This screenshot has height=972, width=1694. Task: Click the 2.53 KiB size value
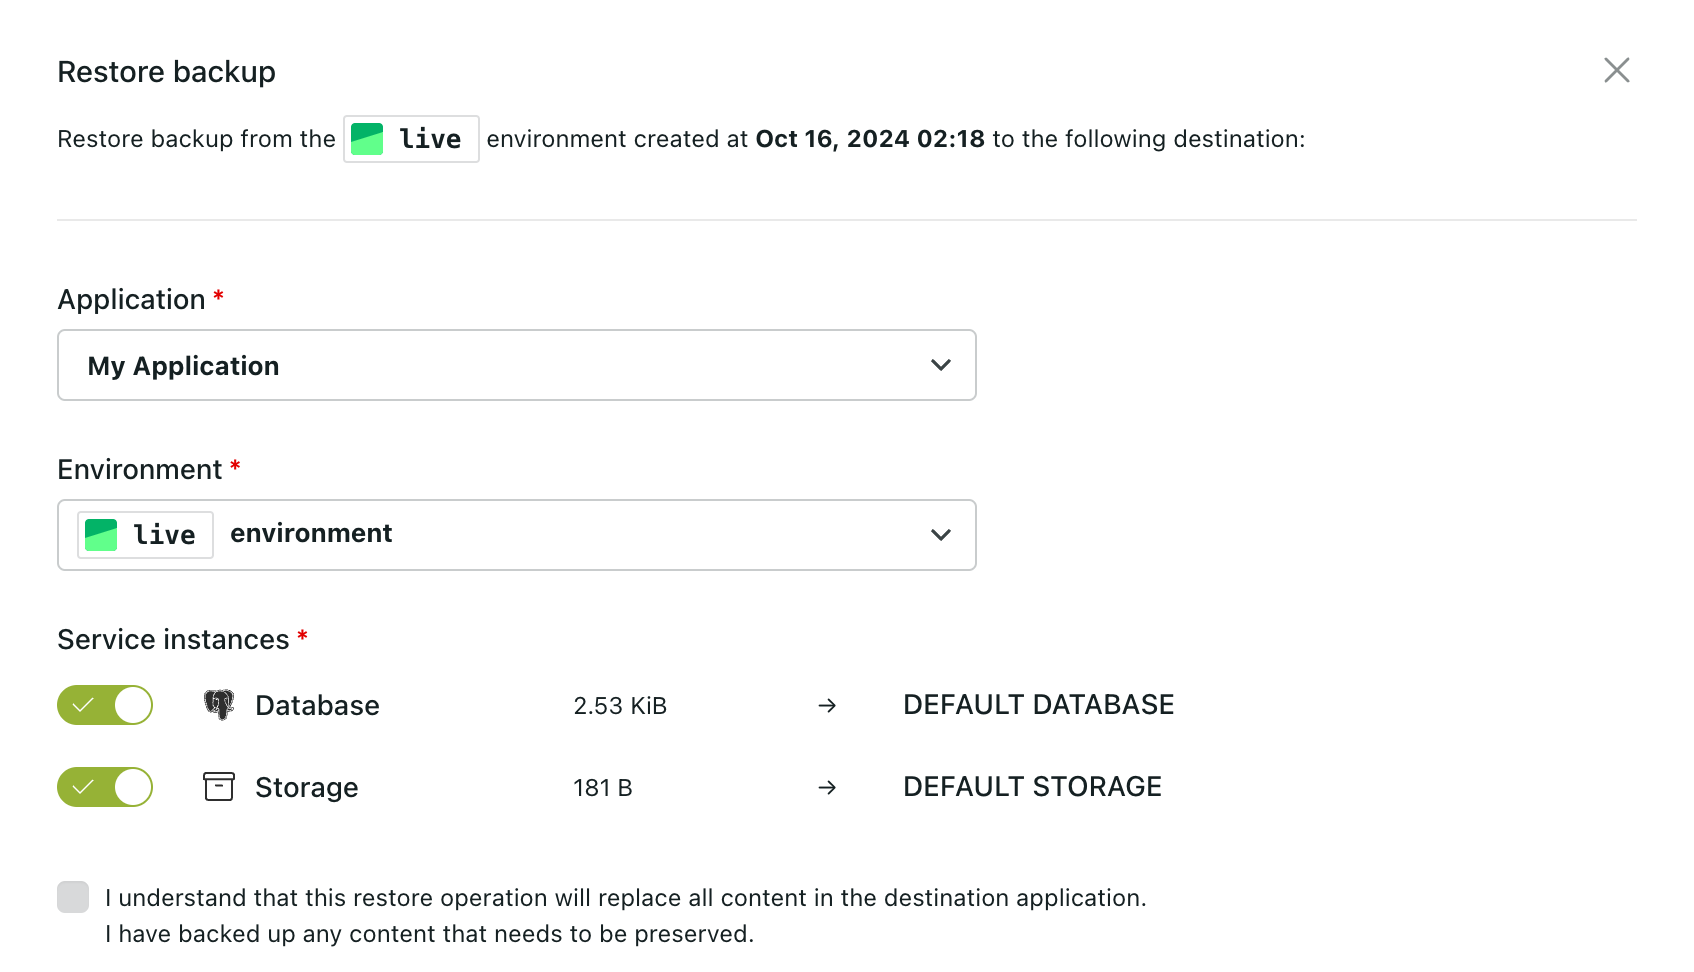pos(620,706)
